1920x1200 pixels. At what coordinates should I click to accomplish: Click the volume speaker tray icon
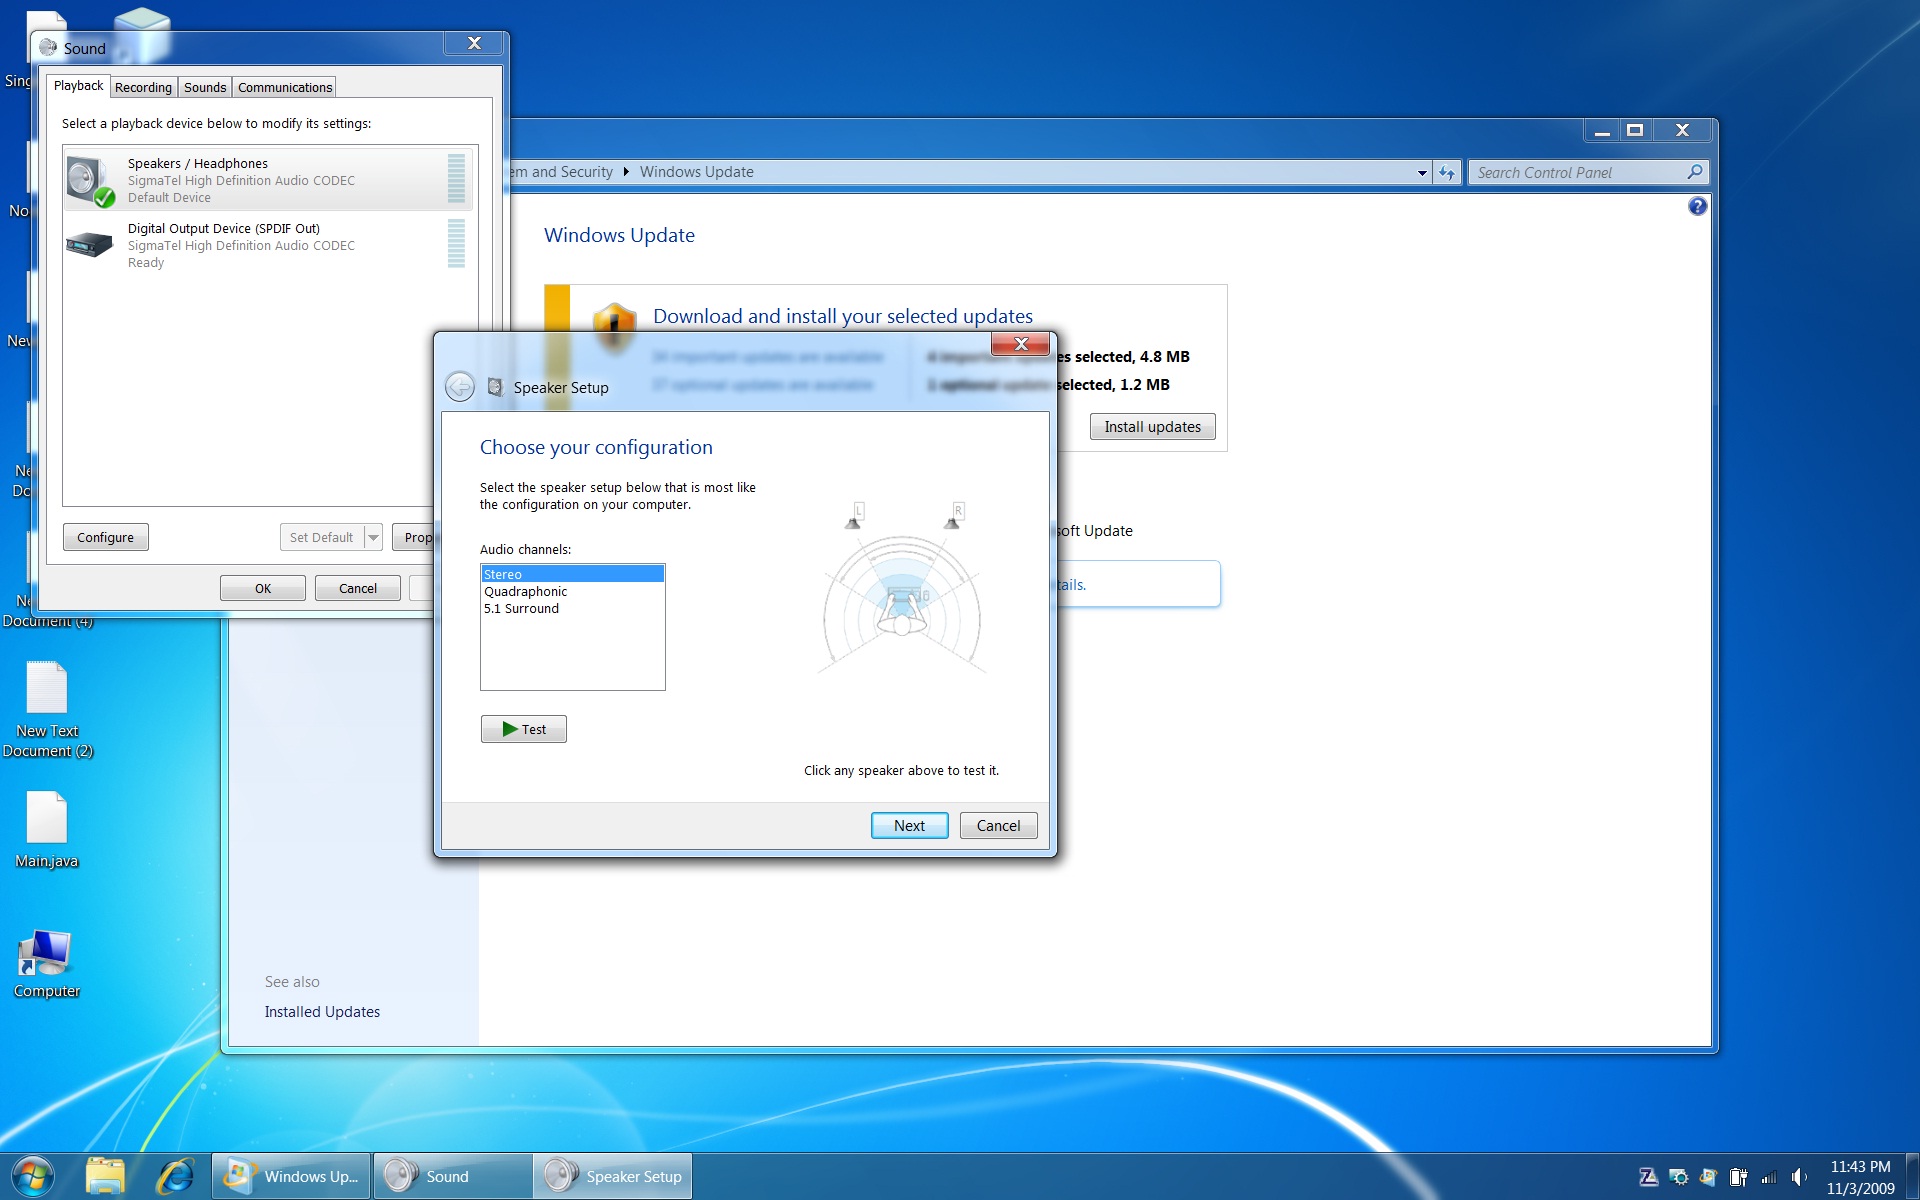point(1799,1177)
